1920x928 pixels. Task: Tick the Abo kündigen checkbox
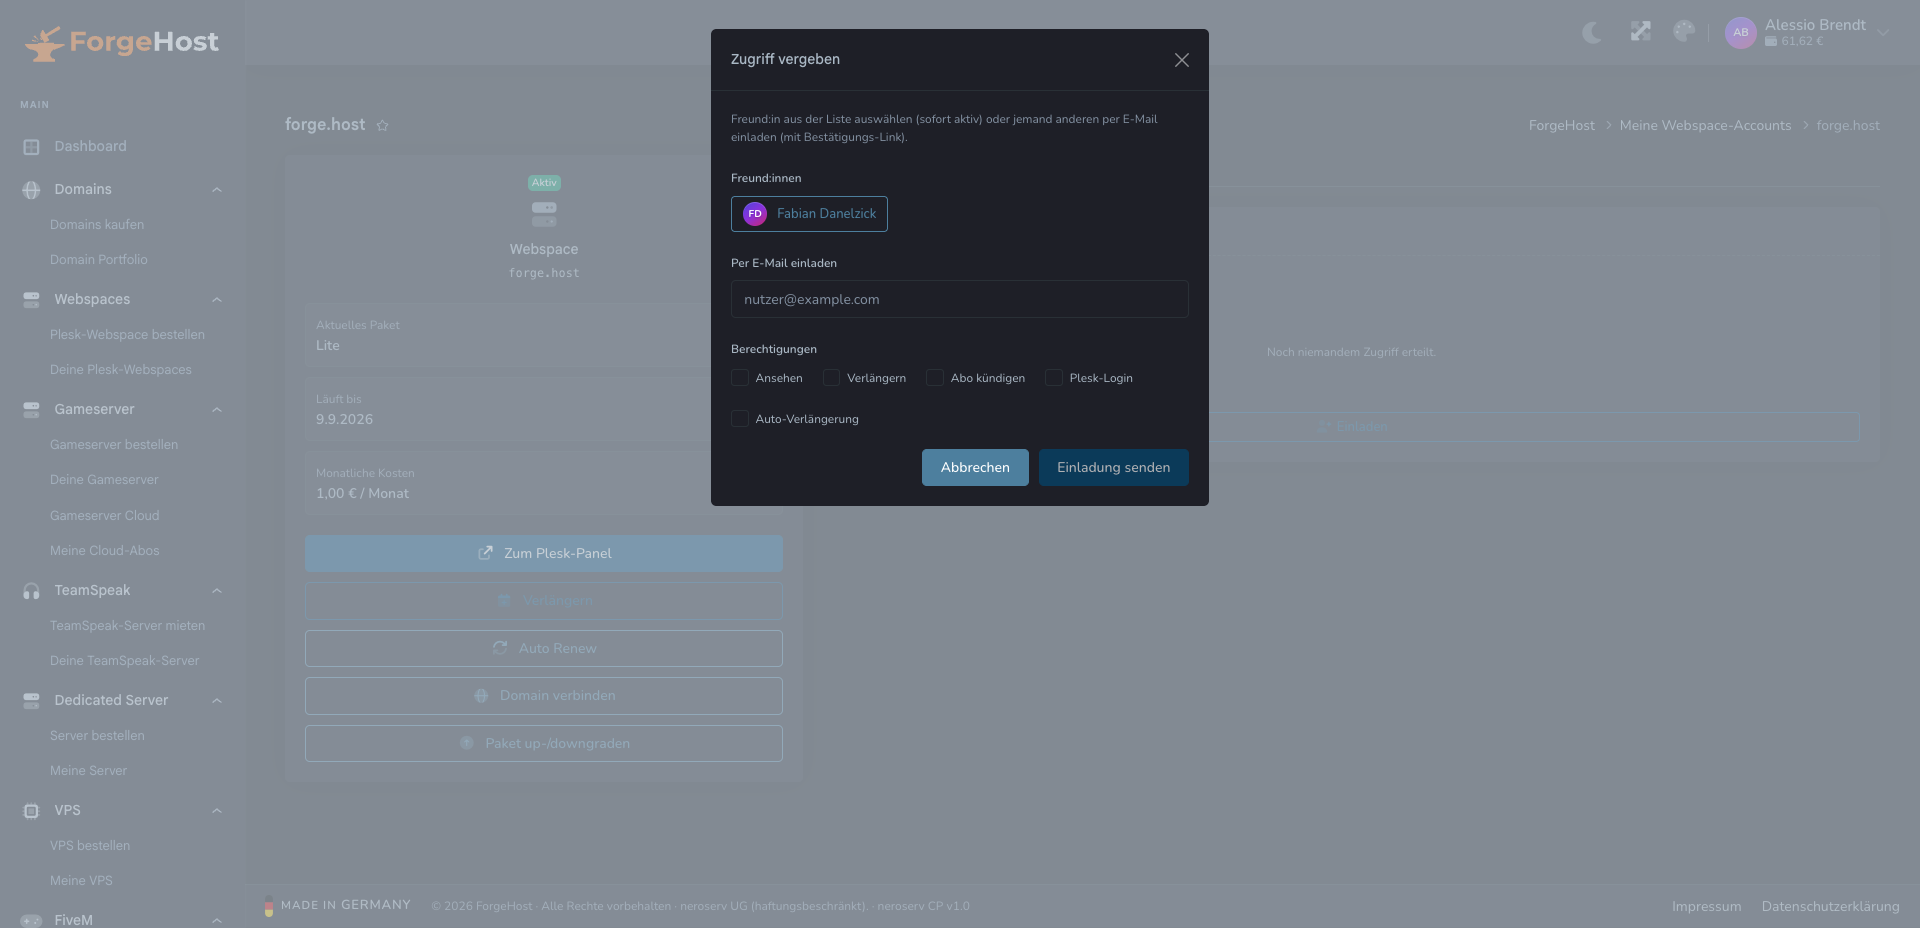coord(935,378)
